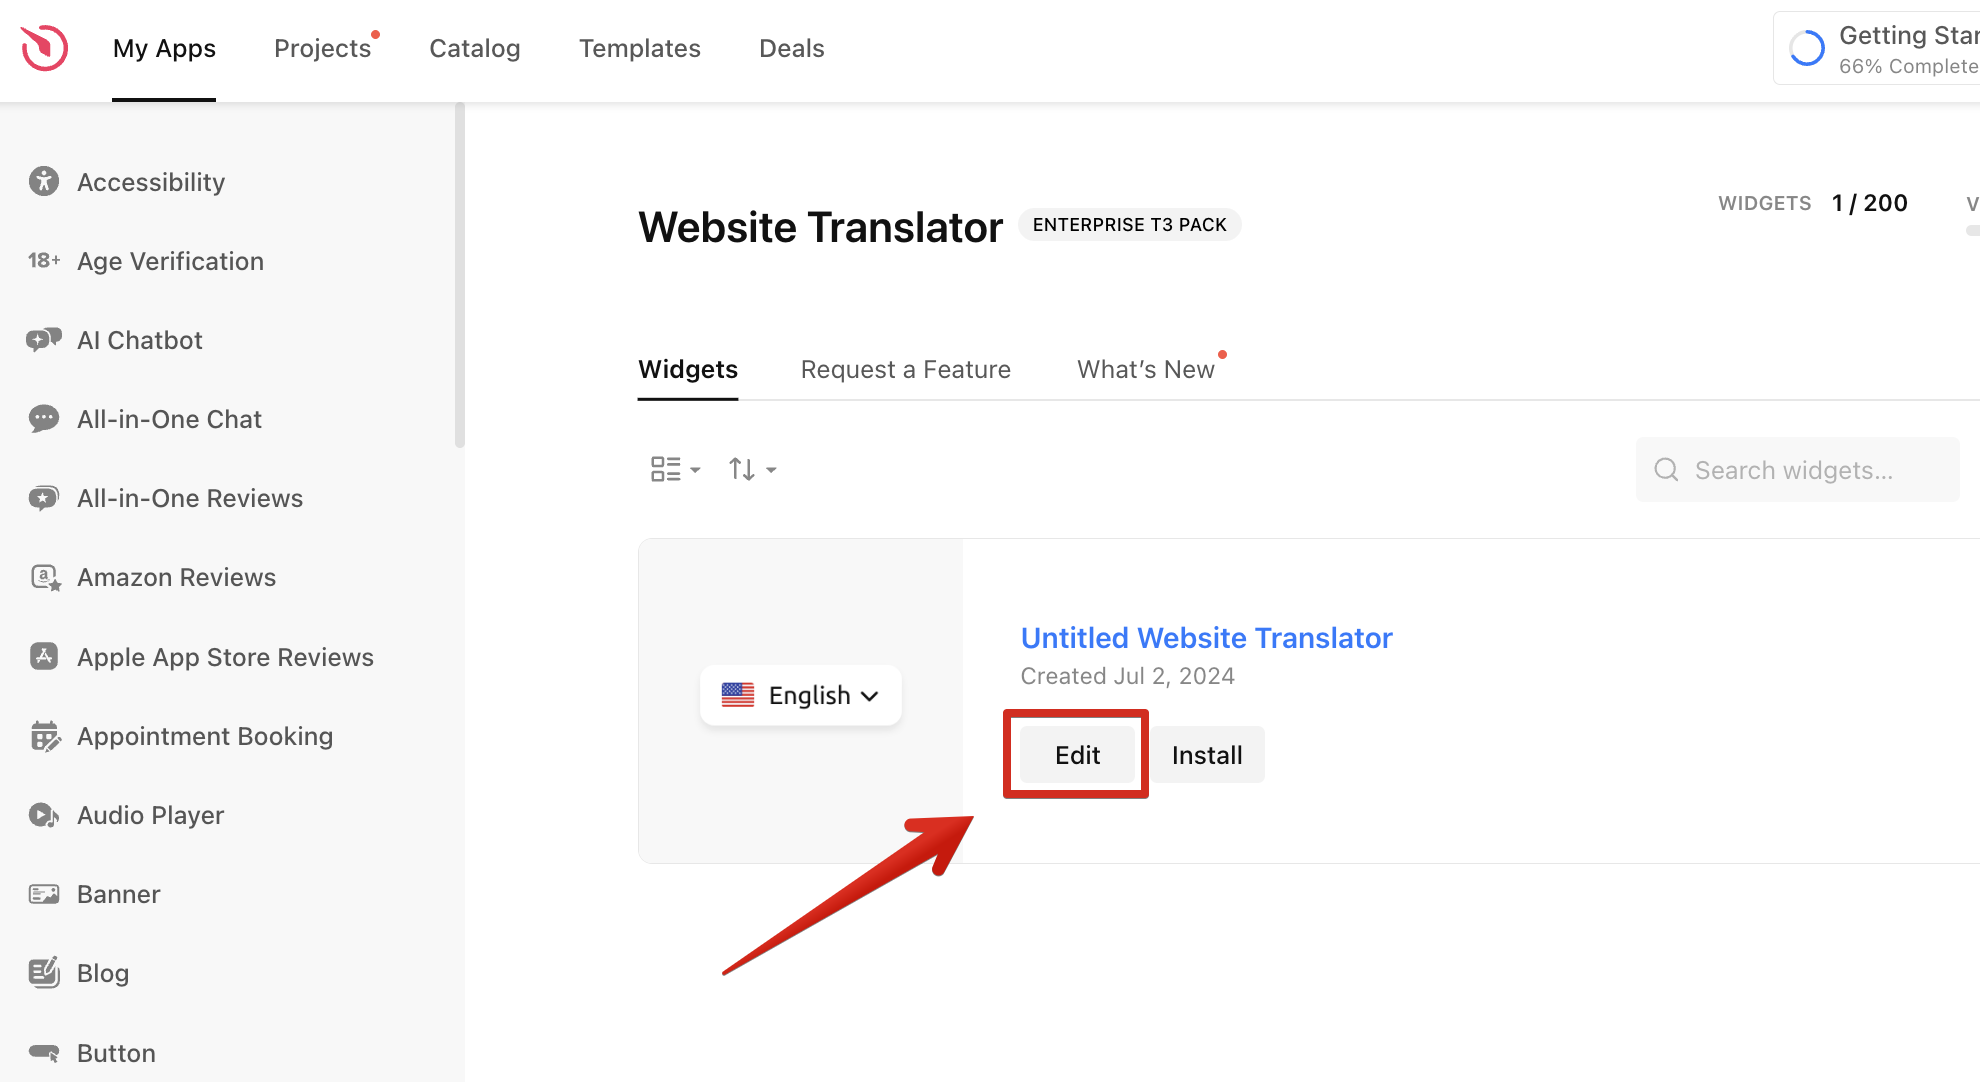Click the AI Chatbot sidebar icon
This screenshot has height=1082, width=1980.
[44, 340]
